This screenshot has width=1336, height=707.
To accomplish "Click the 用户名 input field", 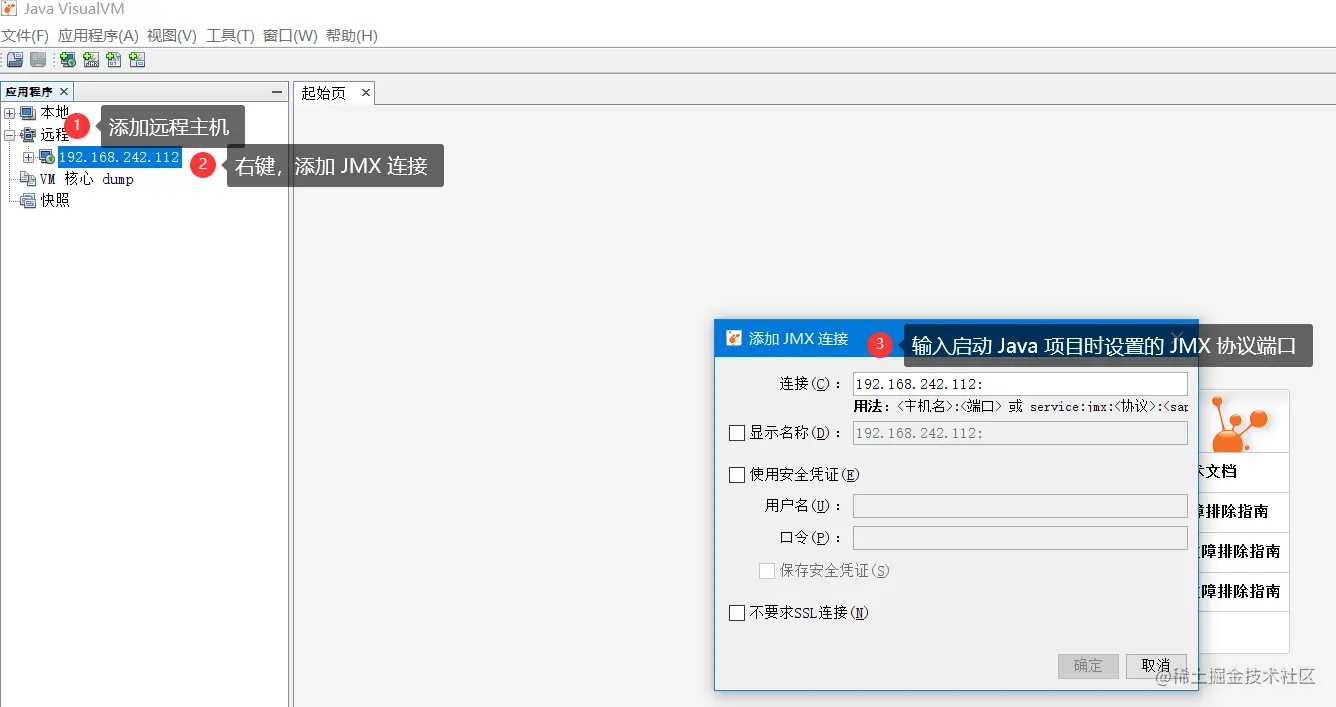I will 1020,506.
